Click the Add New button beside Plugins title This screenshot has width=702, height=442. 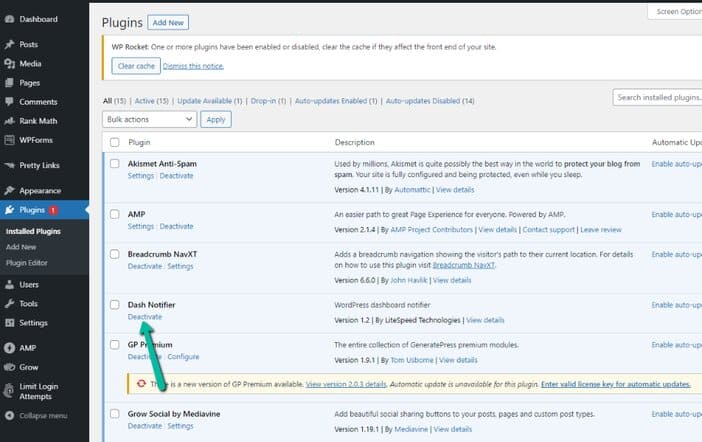168,22
